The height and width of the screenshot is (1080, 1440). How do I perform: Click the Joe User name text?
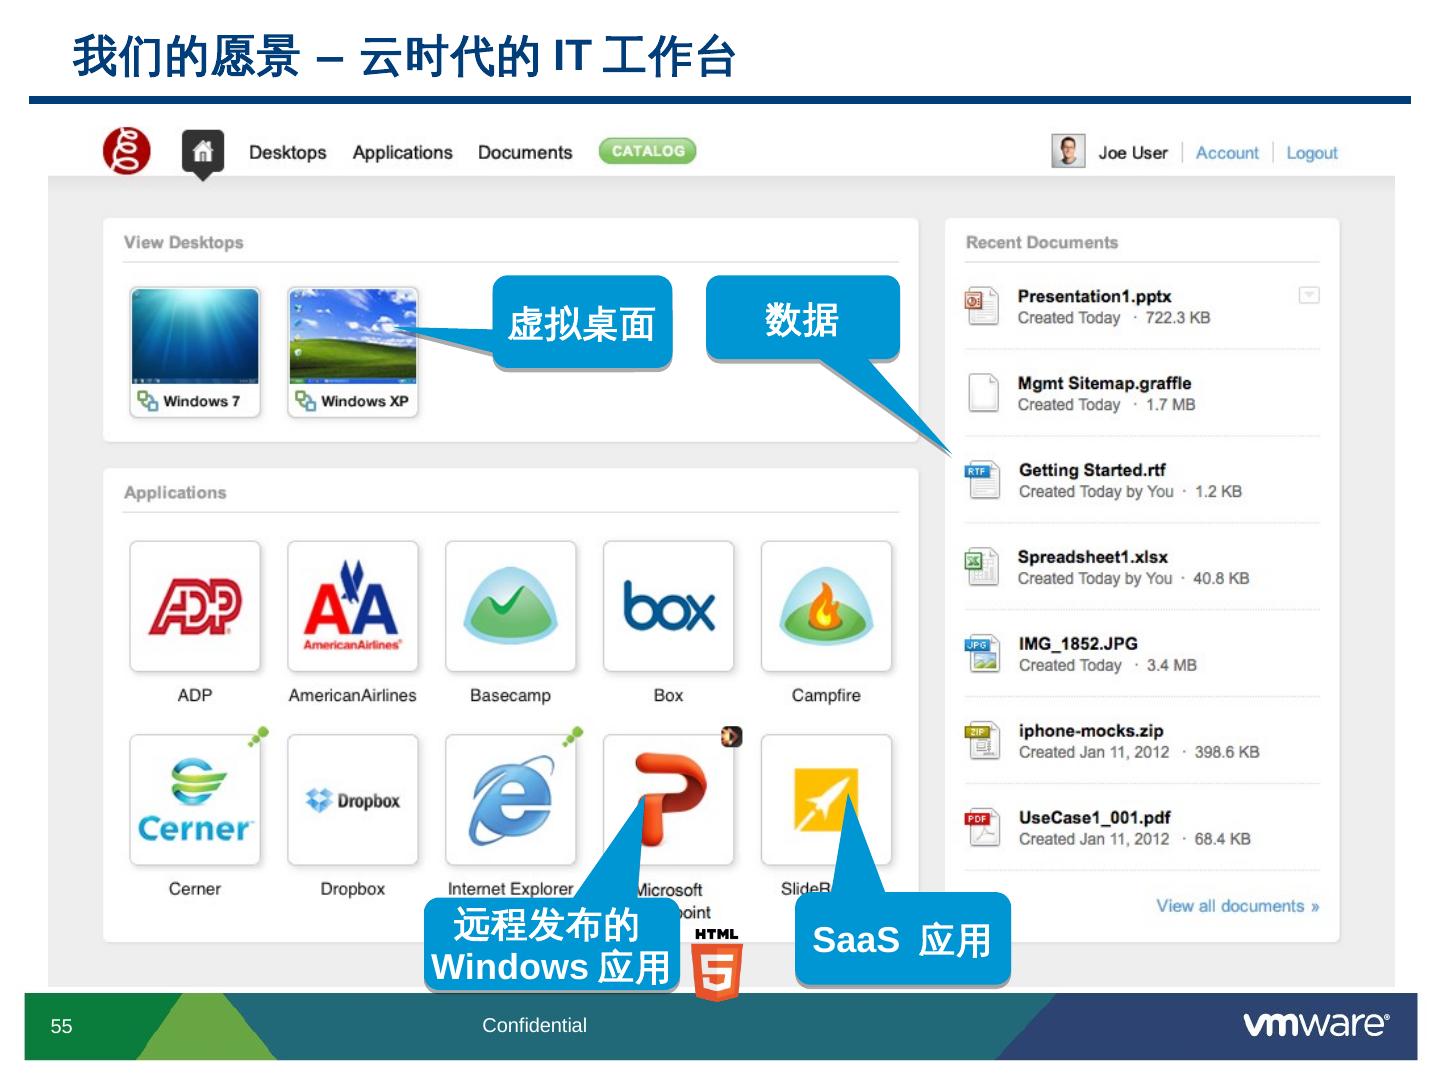1133,153
